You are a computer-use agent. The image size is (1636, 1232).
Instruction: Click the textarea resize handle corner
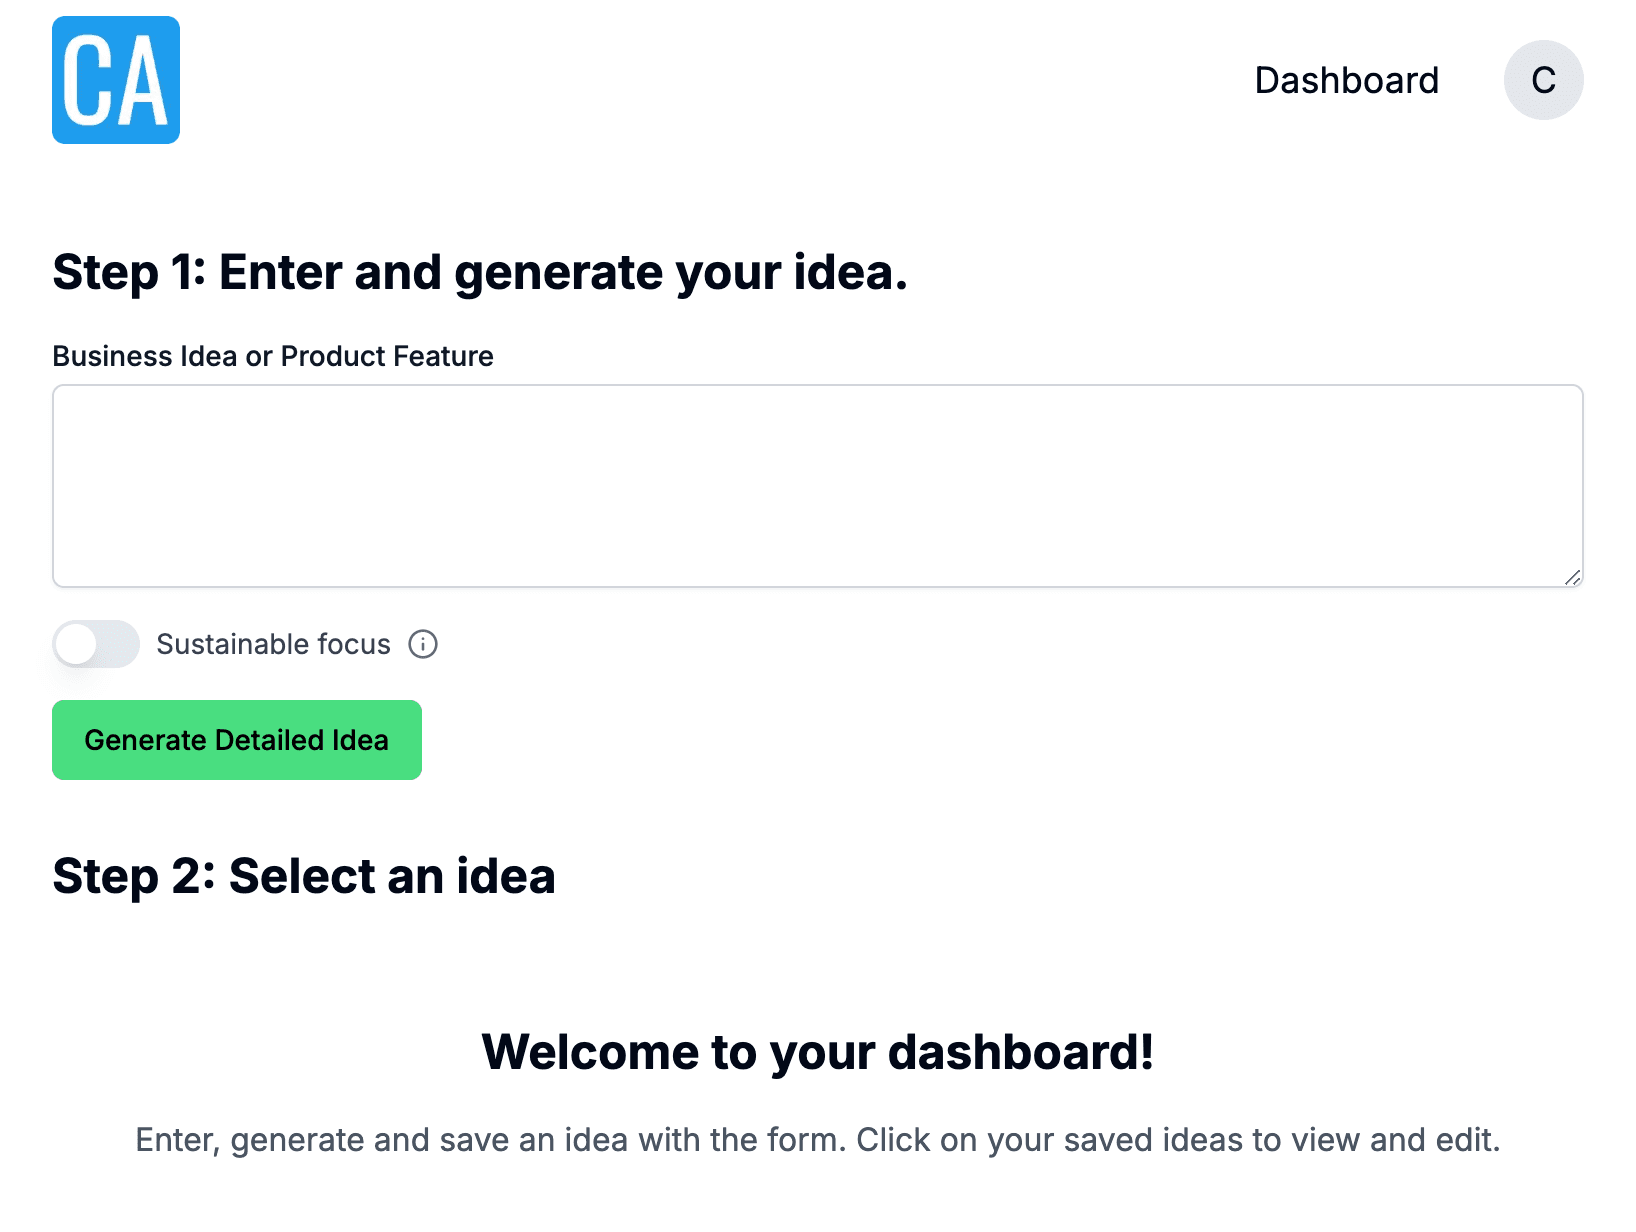[1572, 577]
